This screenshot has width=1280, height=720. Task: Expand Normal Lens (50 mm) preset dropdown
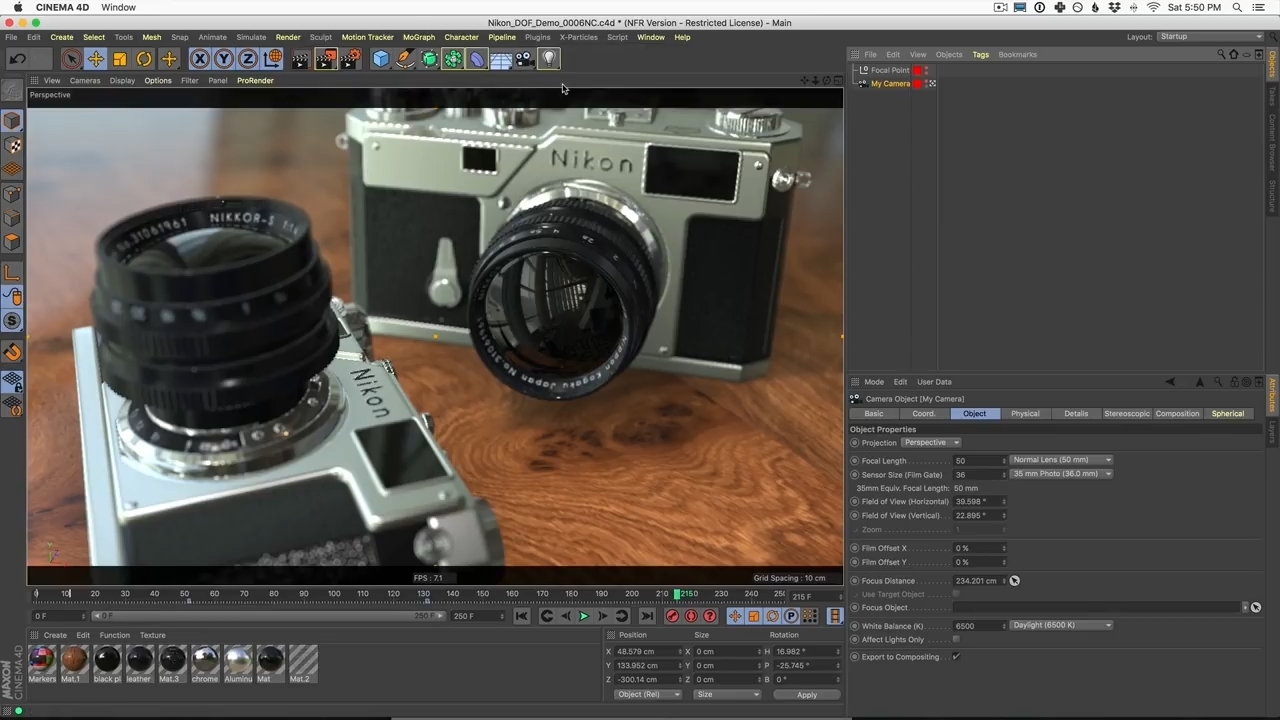click(x=1061, y=460)
